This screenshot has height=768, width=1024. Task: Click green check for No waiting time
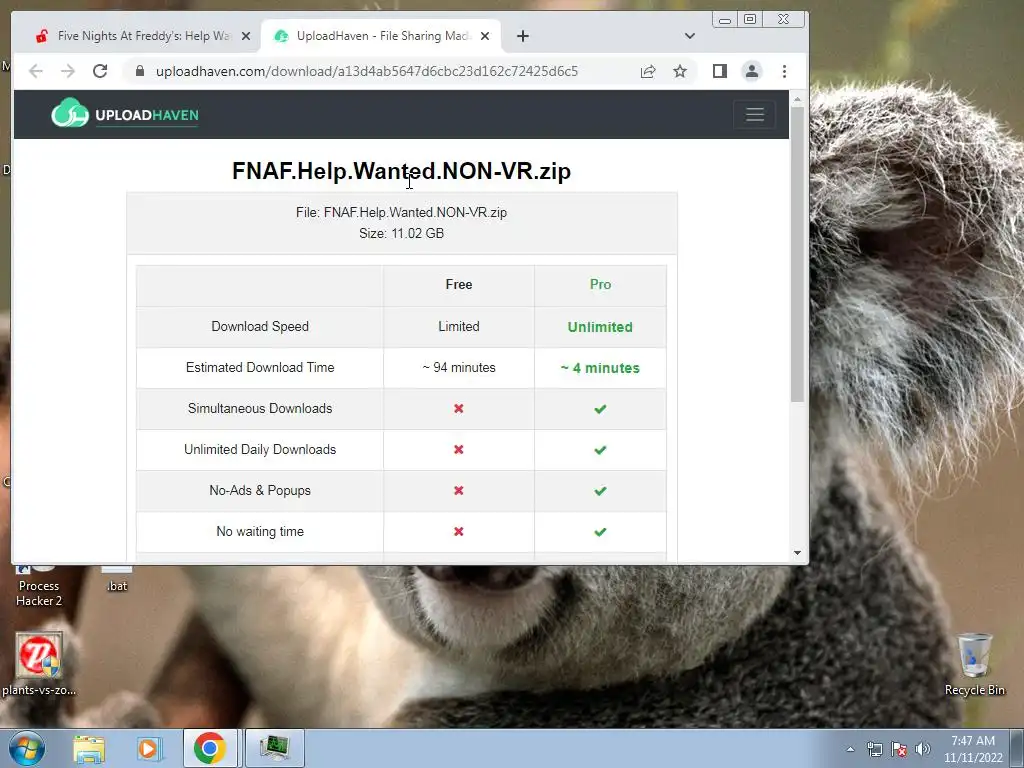[x=600, y=532]
